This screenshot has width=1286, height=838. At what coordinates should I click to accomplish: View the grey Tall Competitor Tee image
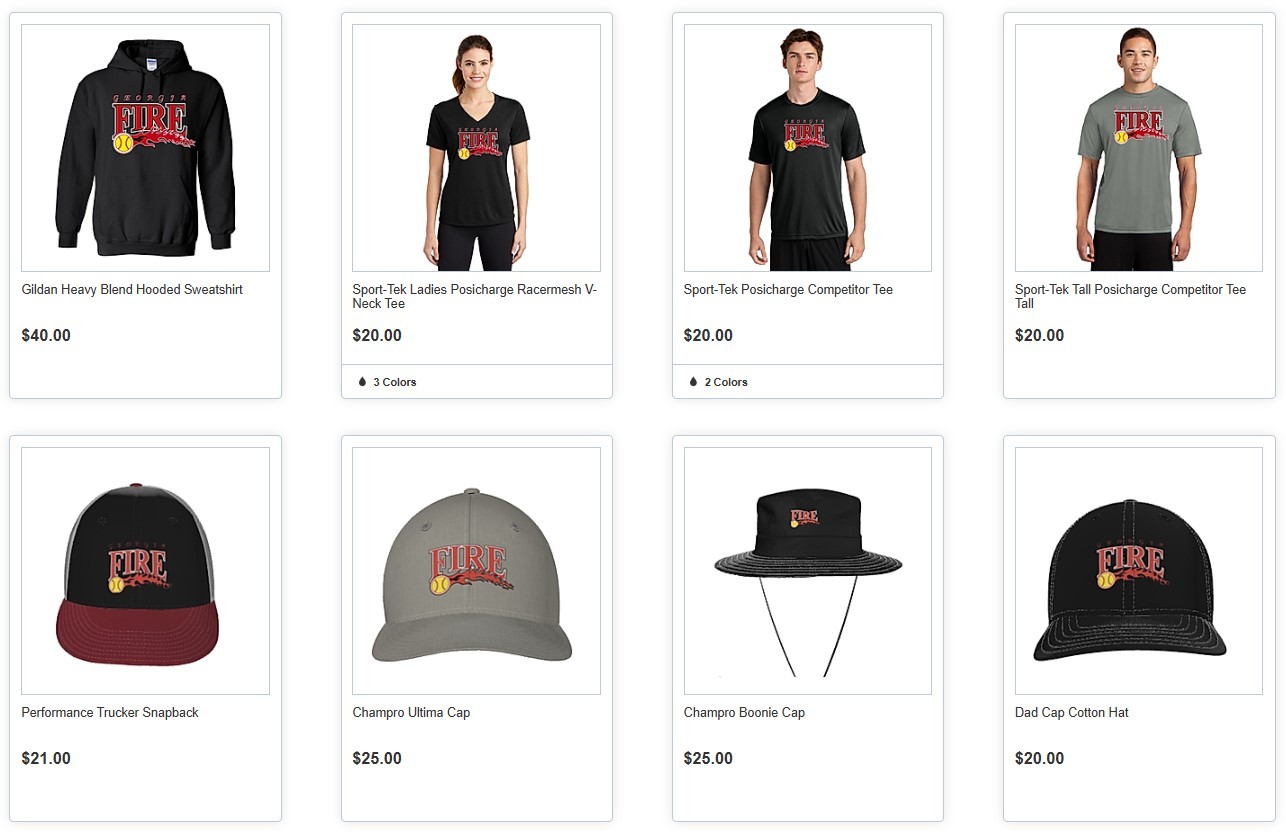(1138, 148)
